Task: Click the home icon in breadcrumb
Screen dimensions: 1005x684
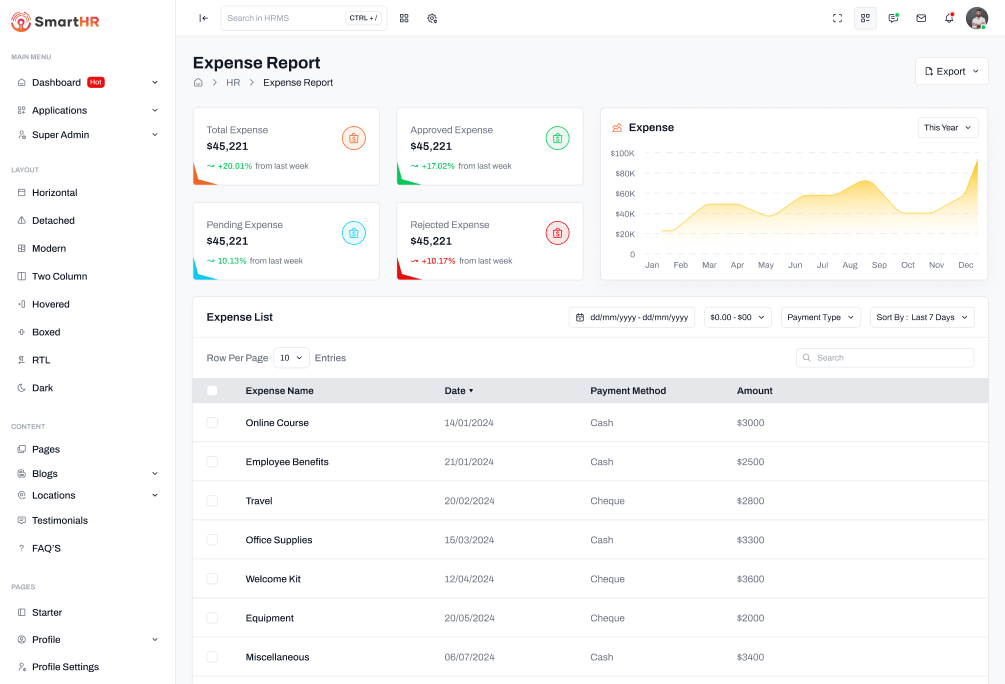Action: coord(198,83)
